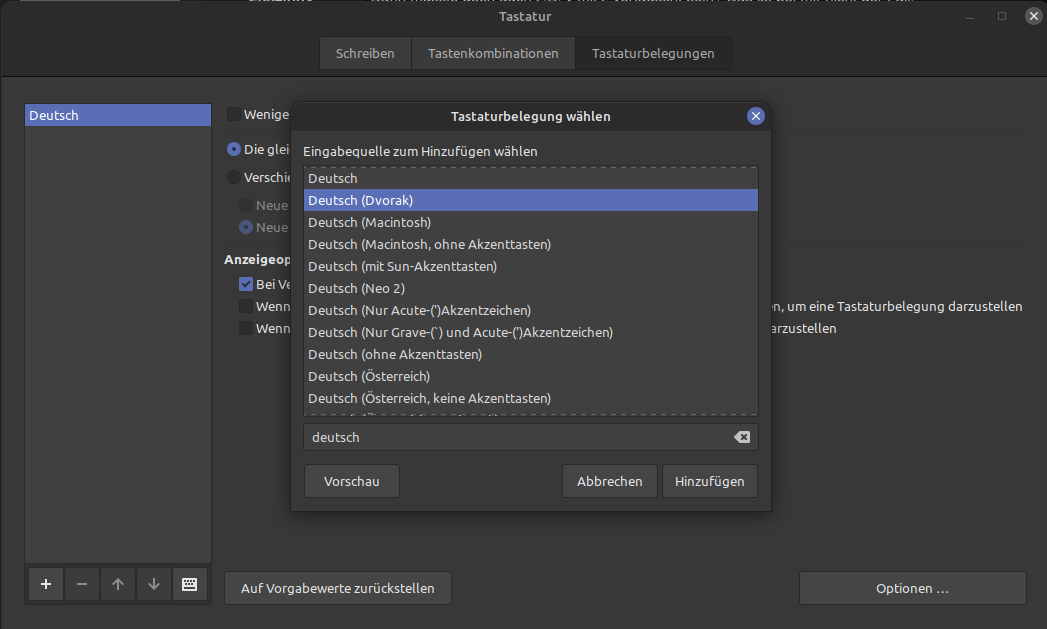This screenshot has width=1047, height=629.
Task: Add a new layout with the plus icon
Action: tap(46, 584)
